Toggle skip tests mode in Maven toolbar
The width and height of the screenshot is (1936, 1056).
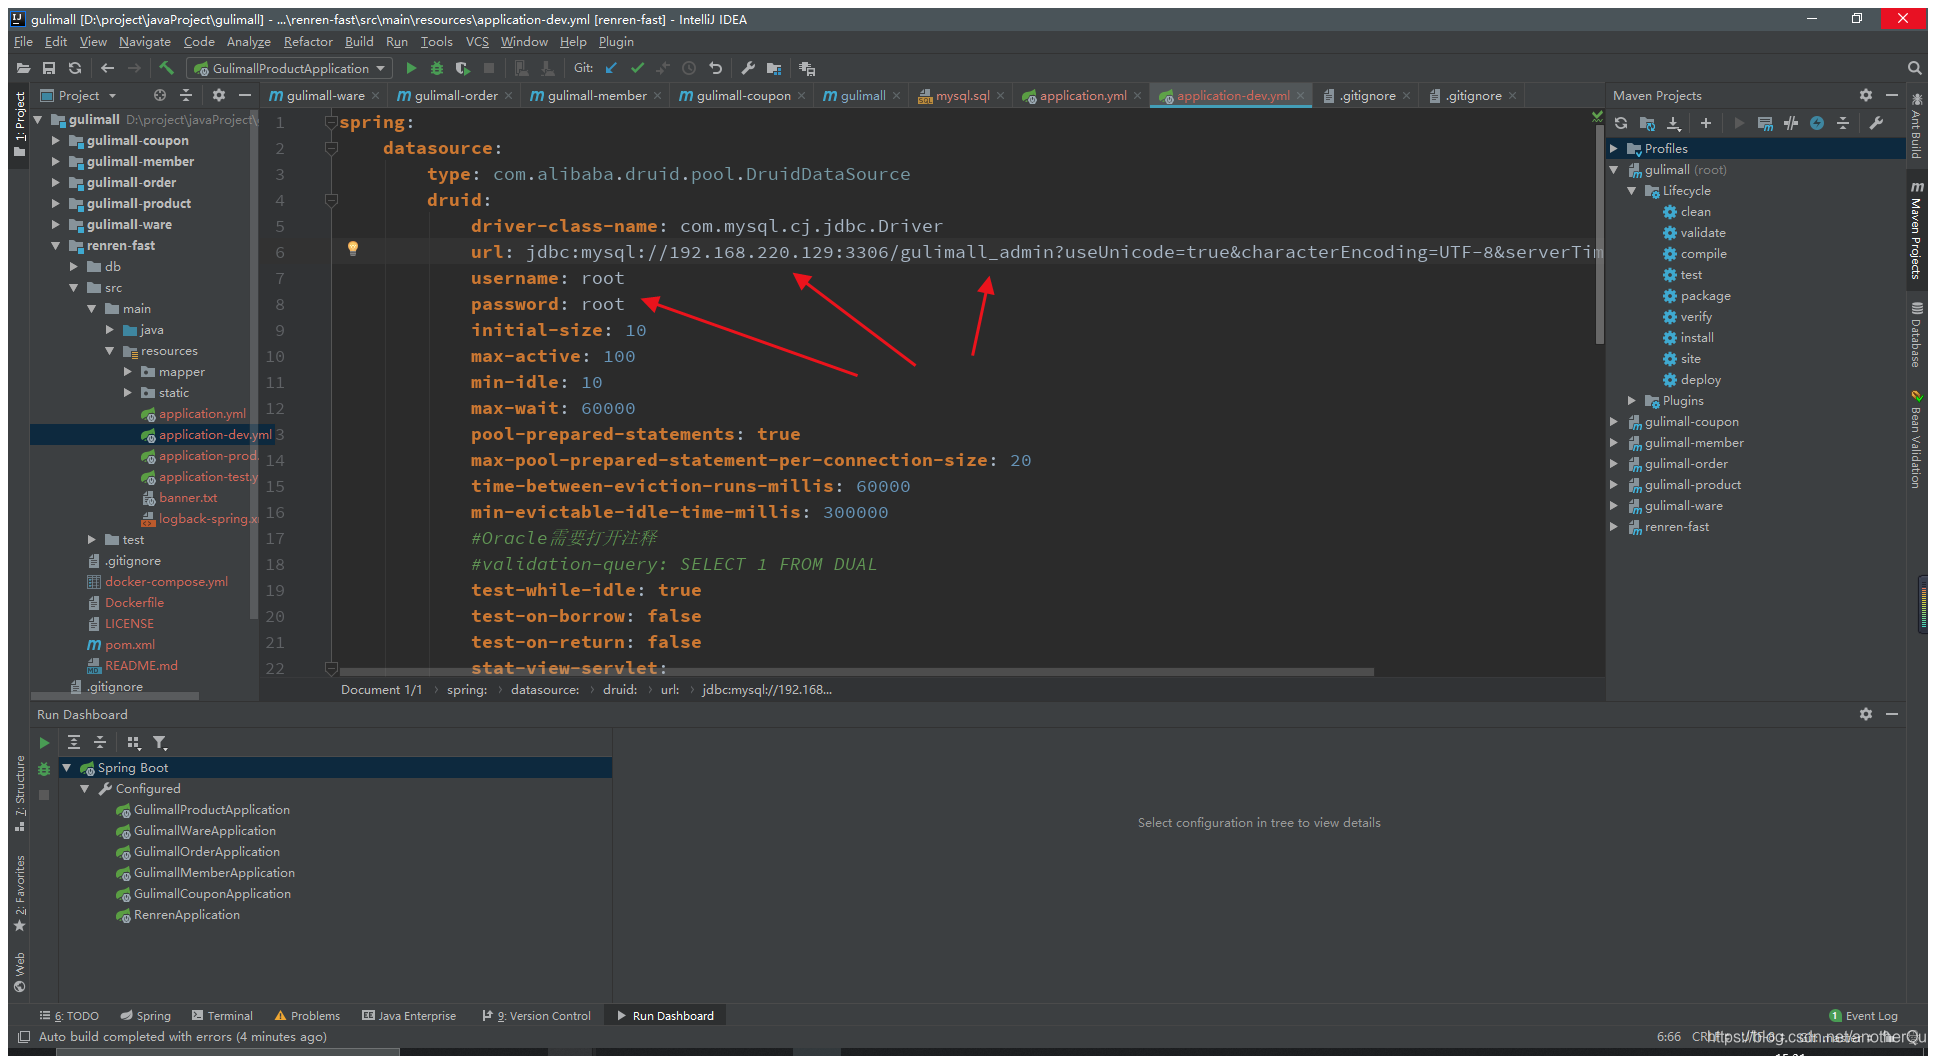point(1817,123)
